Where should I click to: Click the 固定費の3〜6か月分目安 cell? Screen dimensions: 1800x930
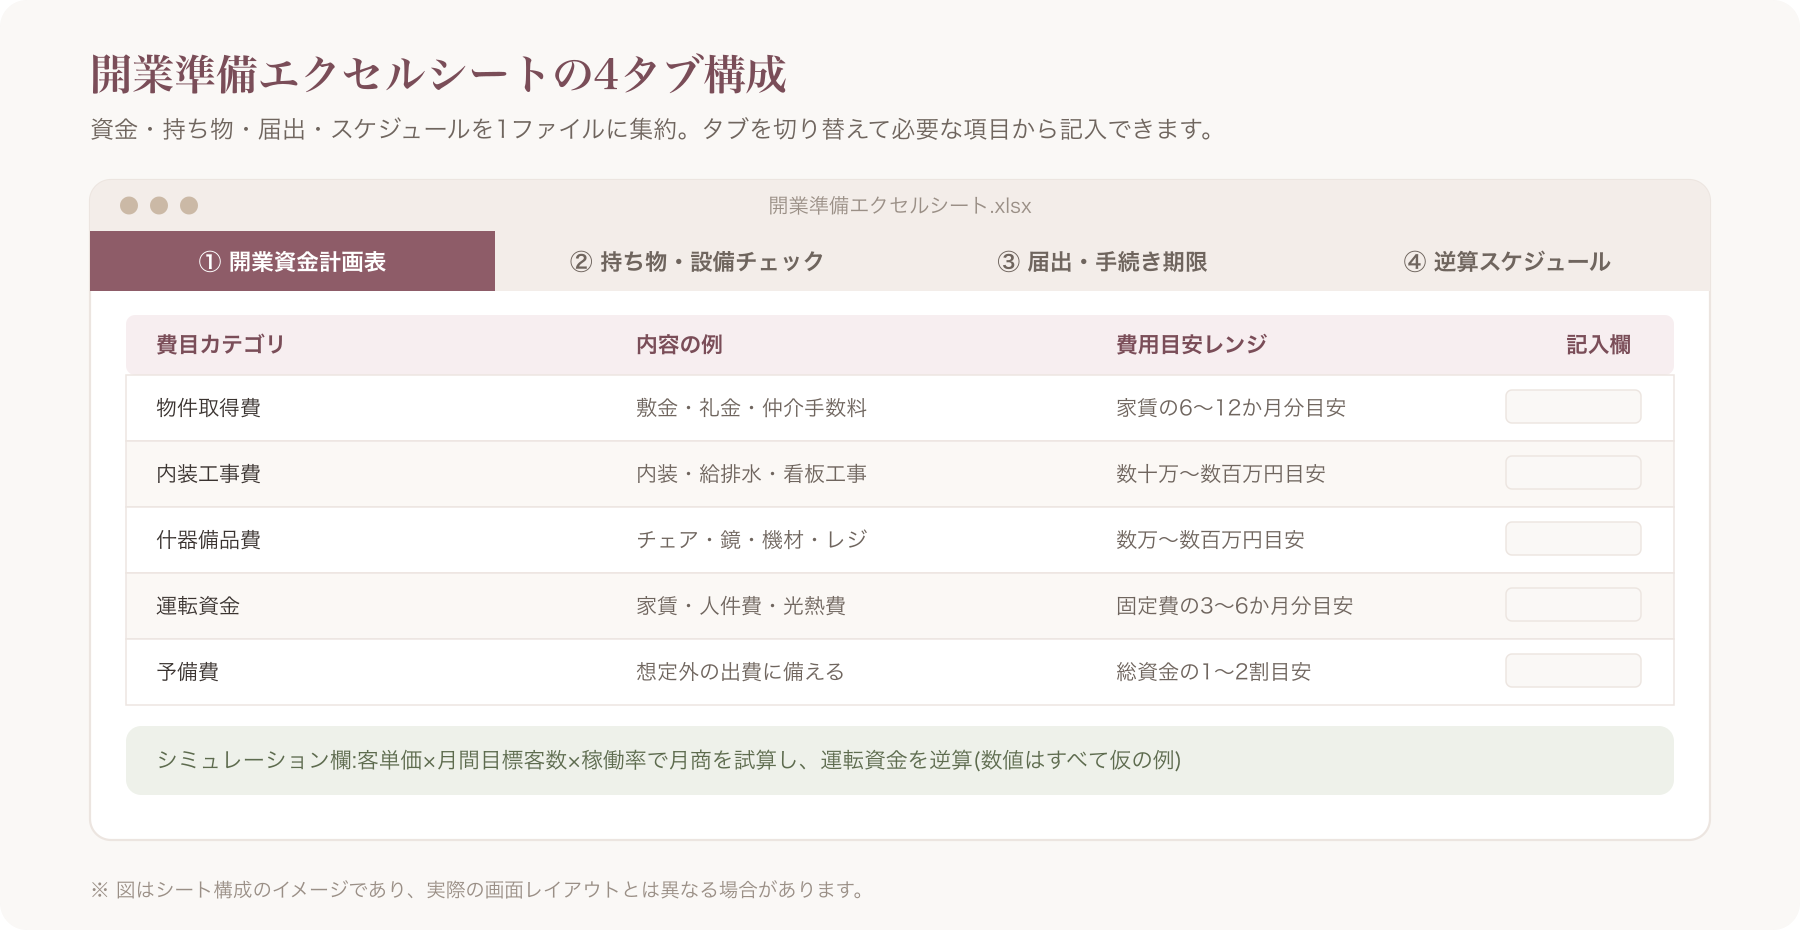point(1234,606)
